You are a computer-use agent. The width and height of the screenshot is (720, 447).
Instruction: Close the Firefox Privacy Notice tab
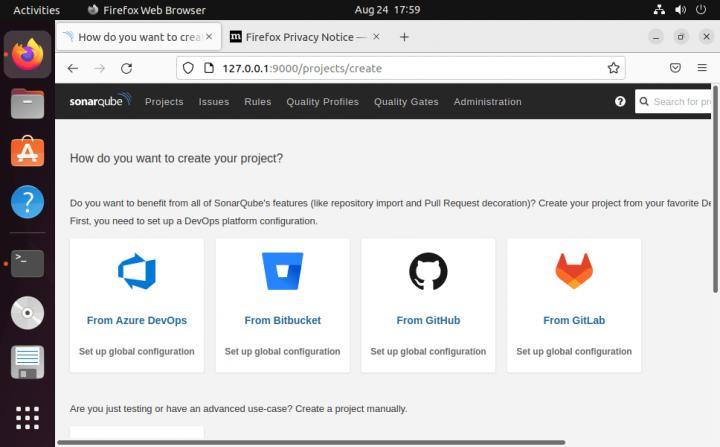[376, 37]
